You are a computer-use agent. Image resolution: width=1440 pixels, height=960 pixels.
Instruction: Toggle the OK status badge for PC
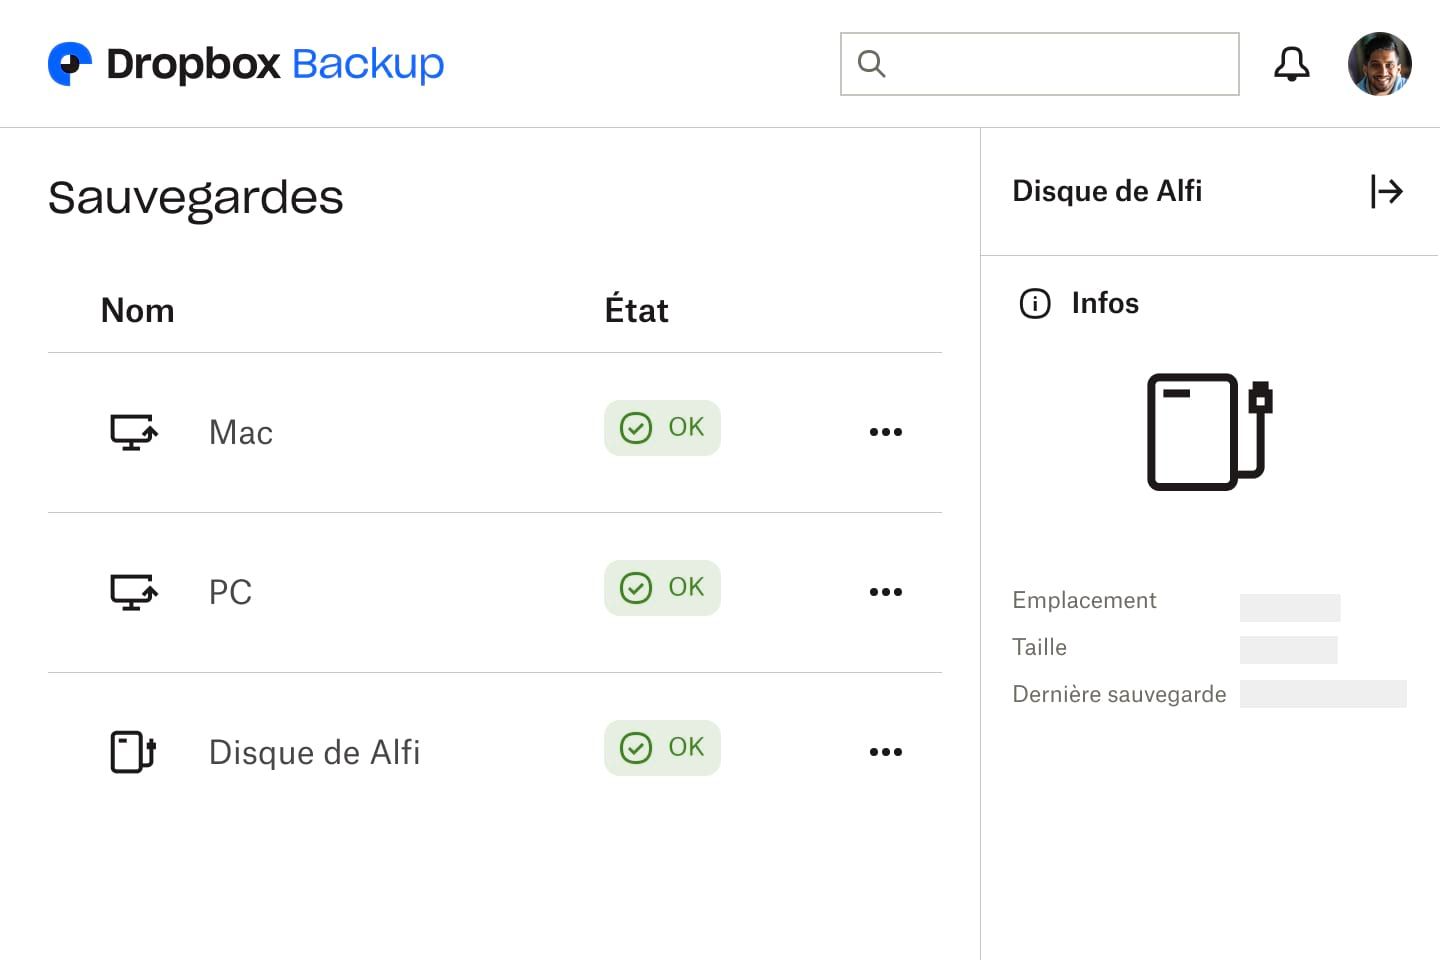[x=662, y=587]
